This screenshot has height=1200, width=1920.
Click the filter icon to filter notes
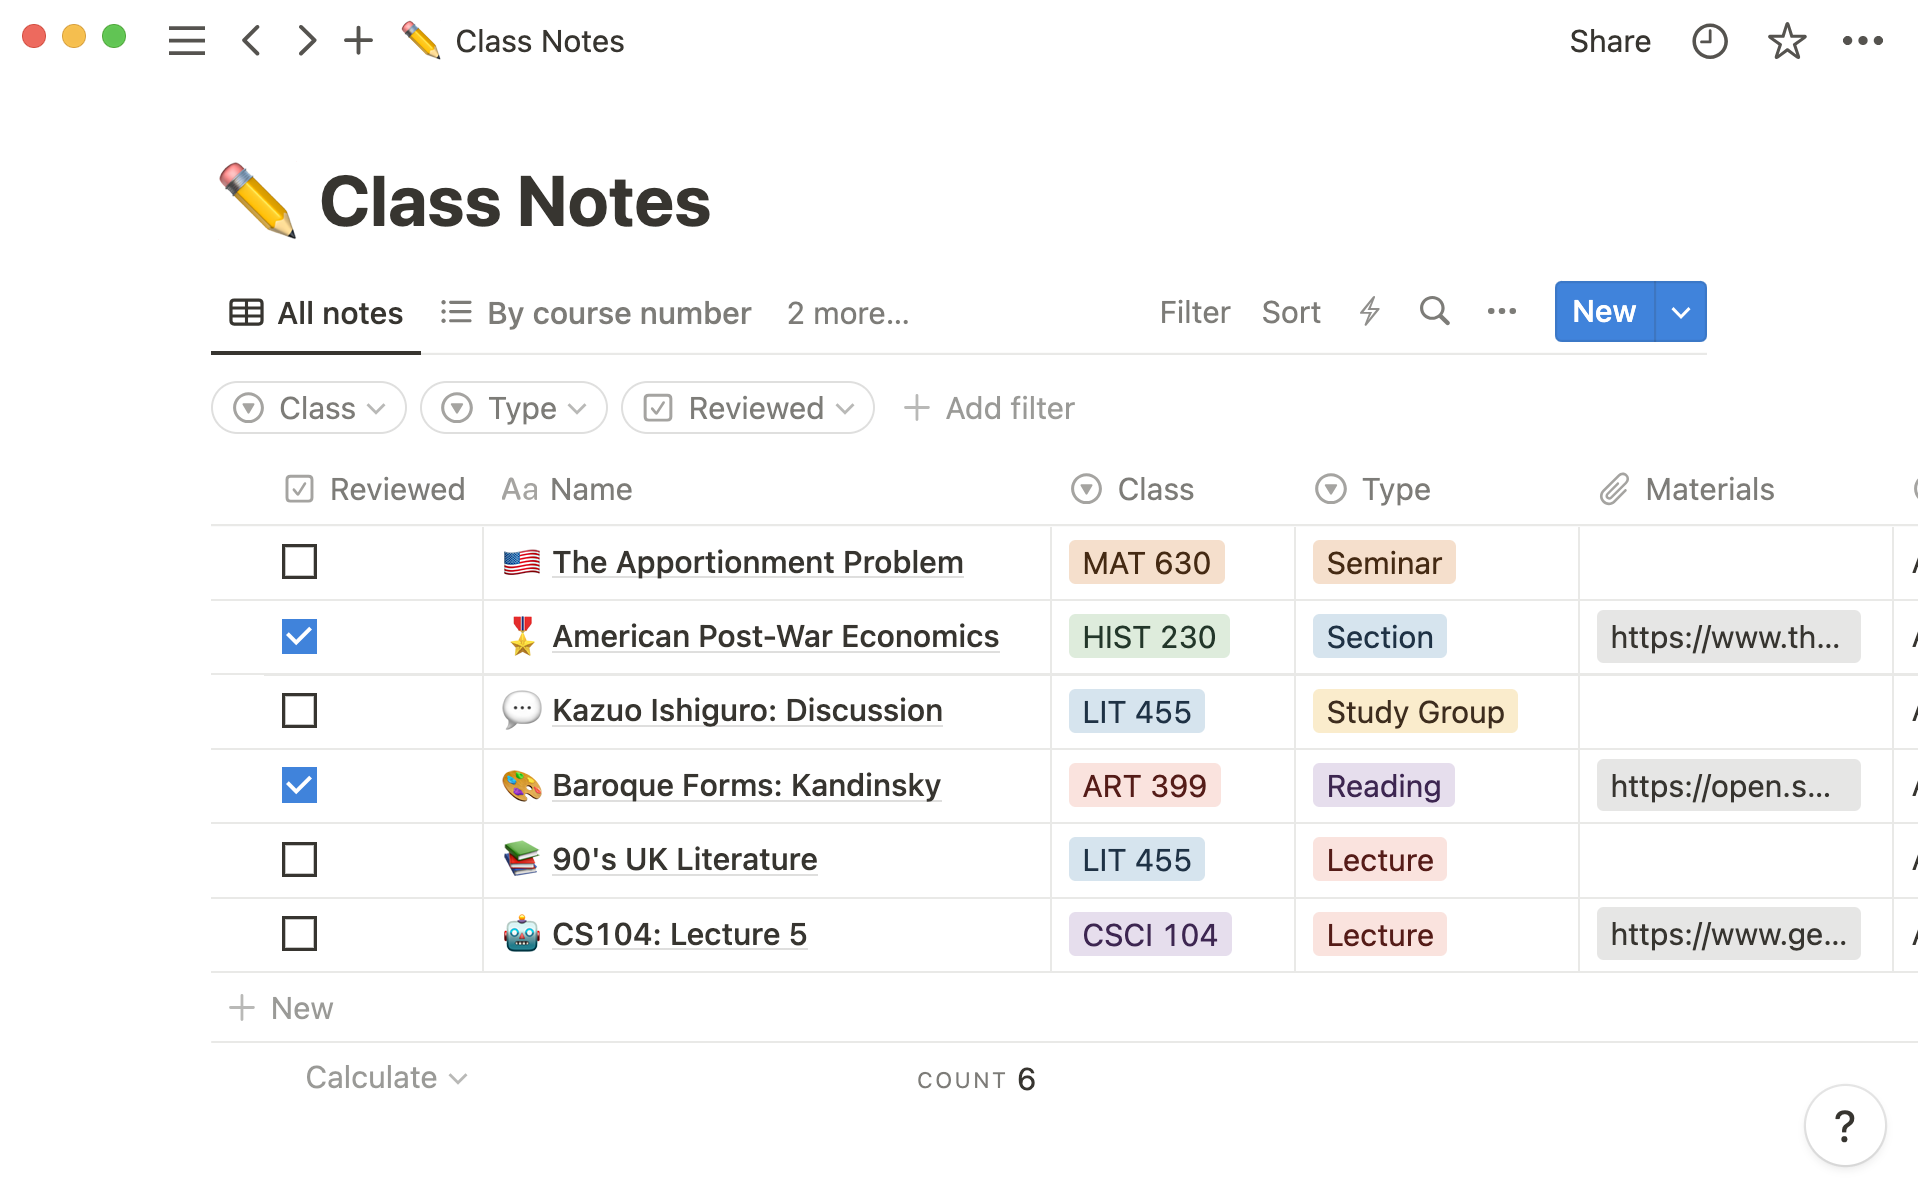(1194, 311)
